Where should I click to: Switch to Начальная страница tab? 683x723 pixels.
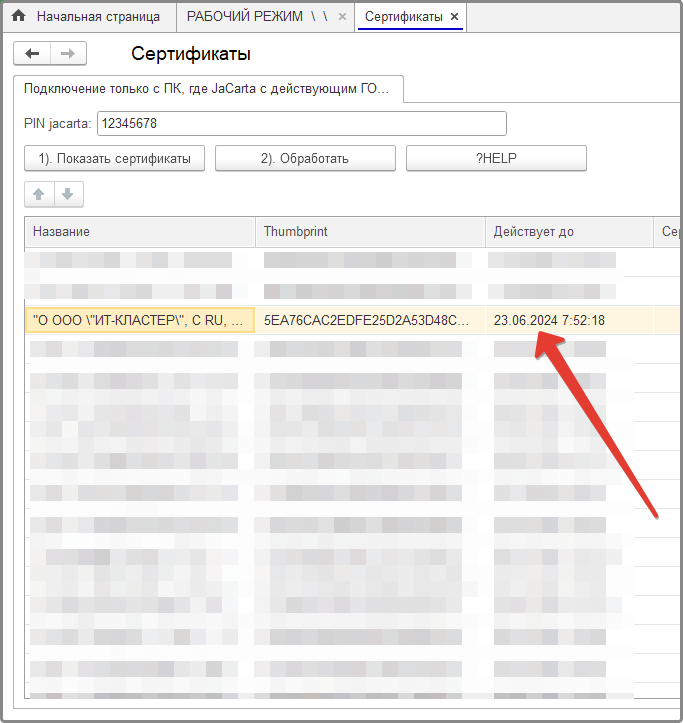[89, 17]
